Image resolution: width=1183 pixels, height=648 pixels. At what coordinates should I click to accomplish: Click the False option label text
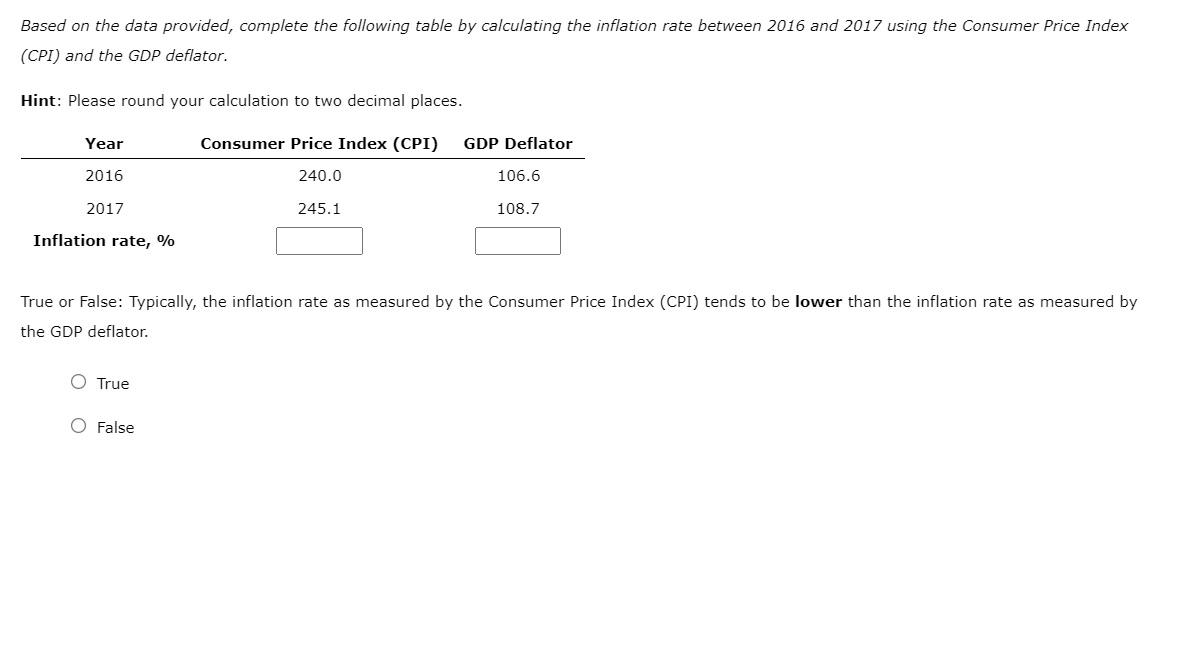point(115,427)
